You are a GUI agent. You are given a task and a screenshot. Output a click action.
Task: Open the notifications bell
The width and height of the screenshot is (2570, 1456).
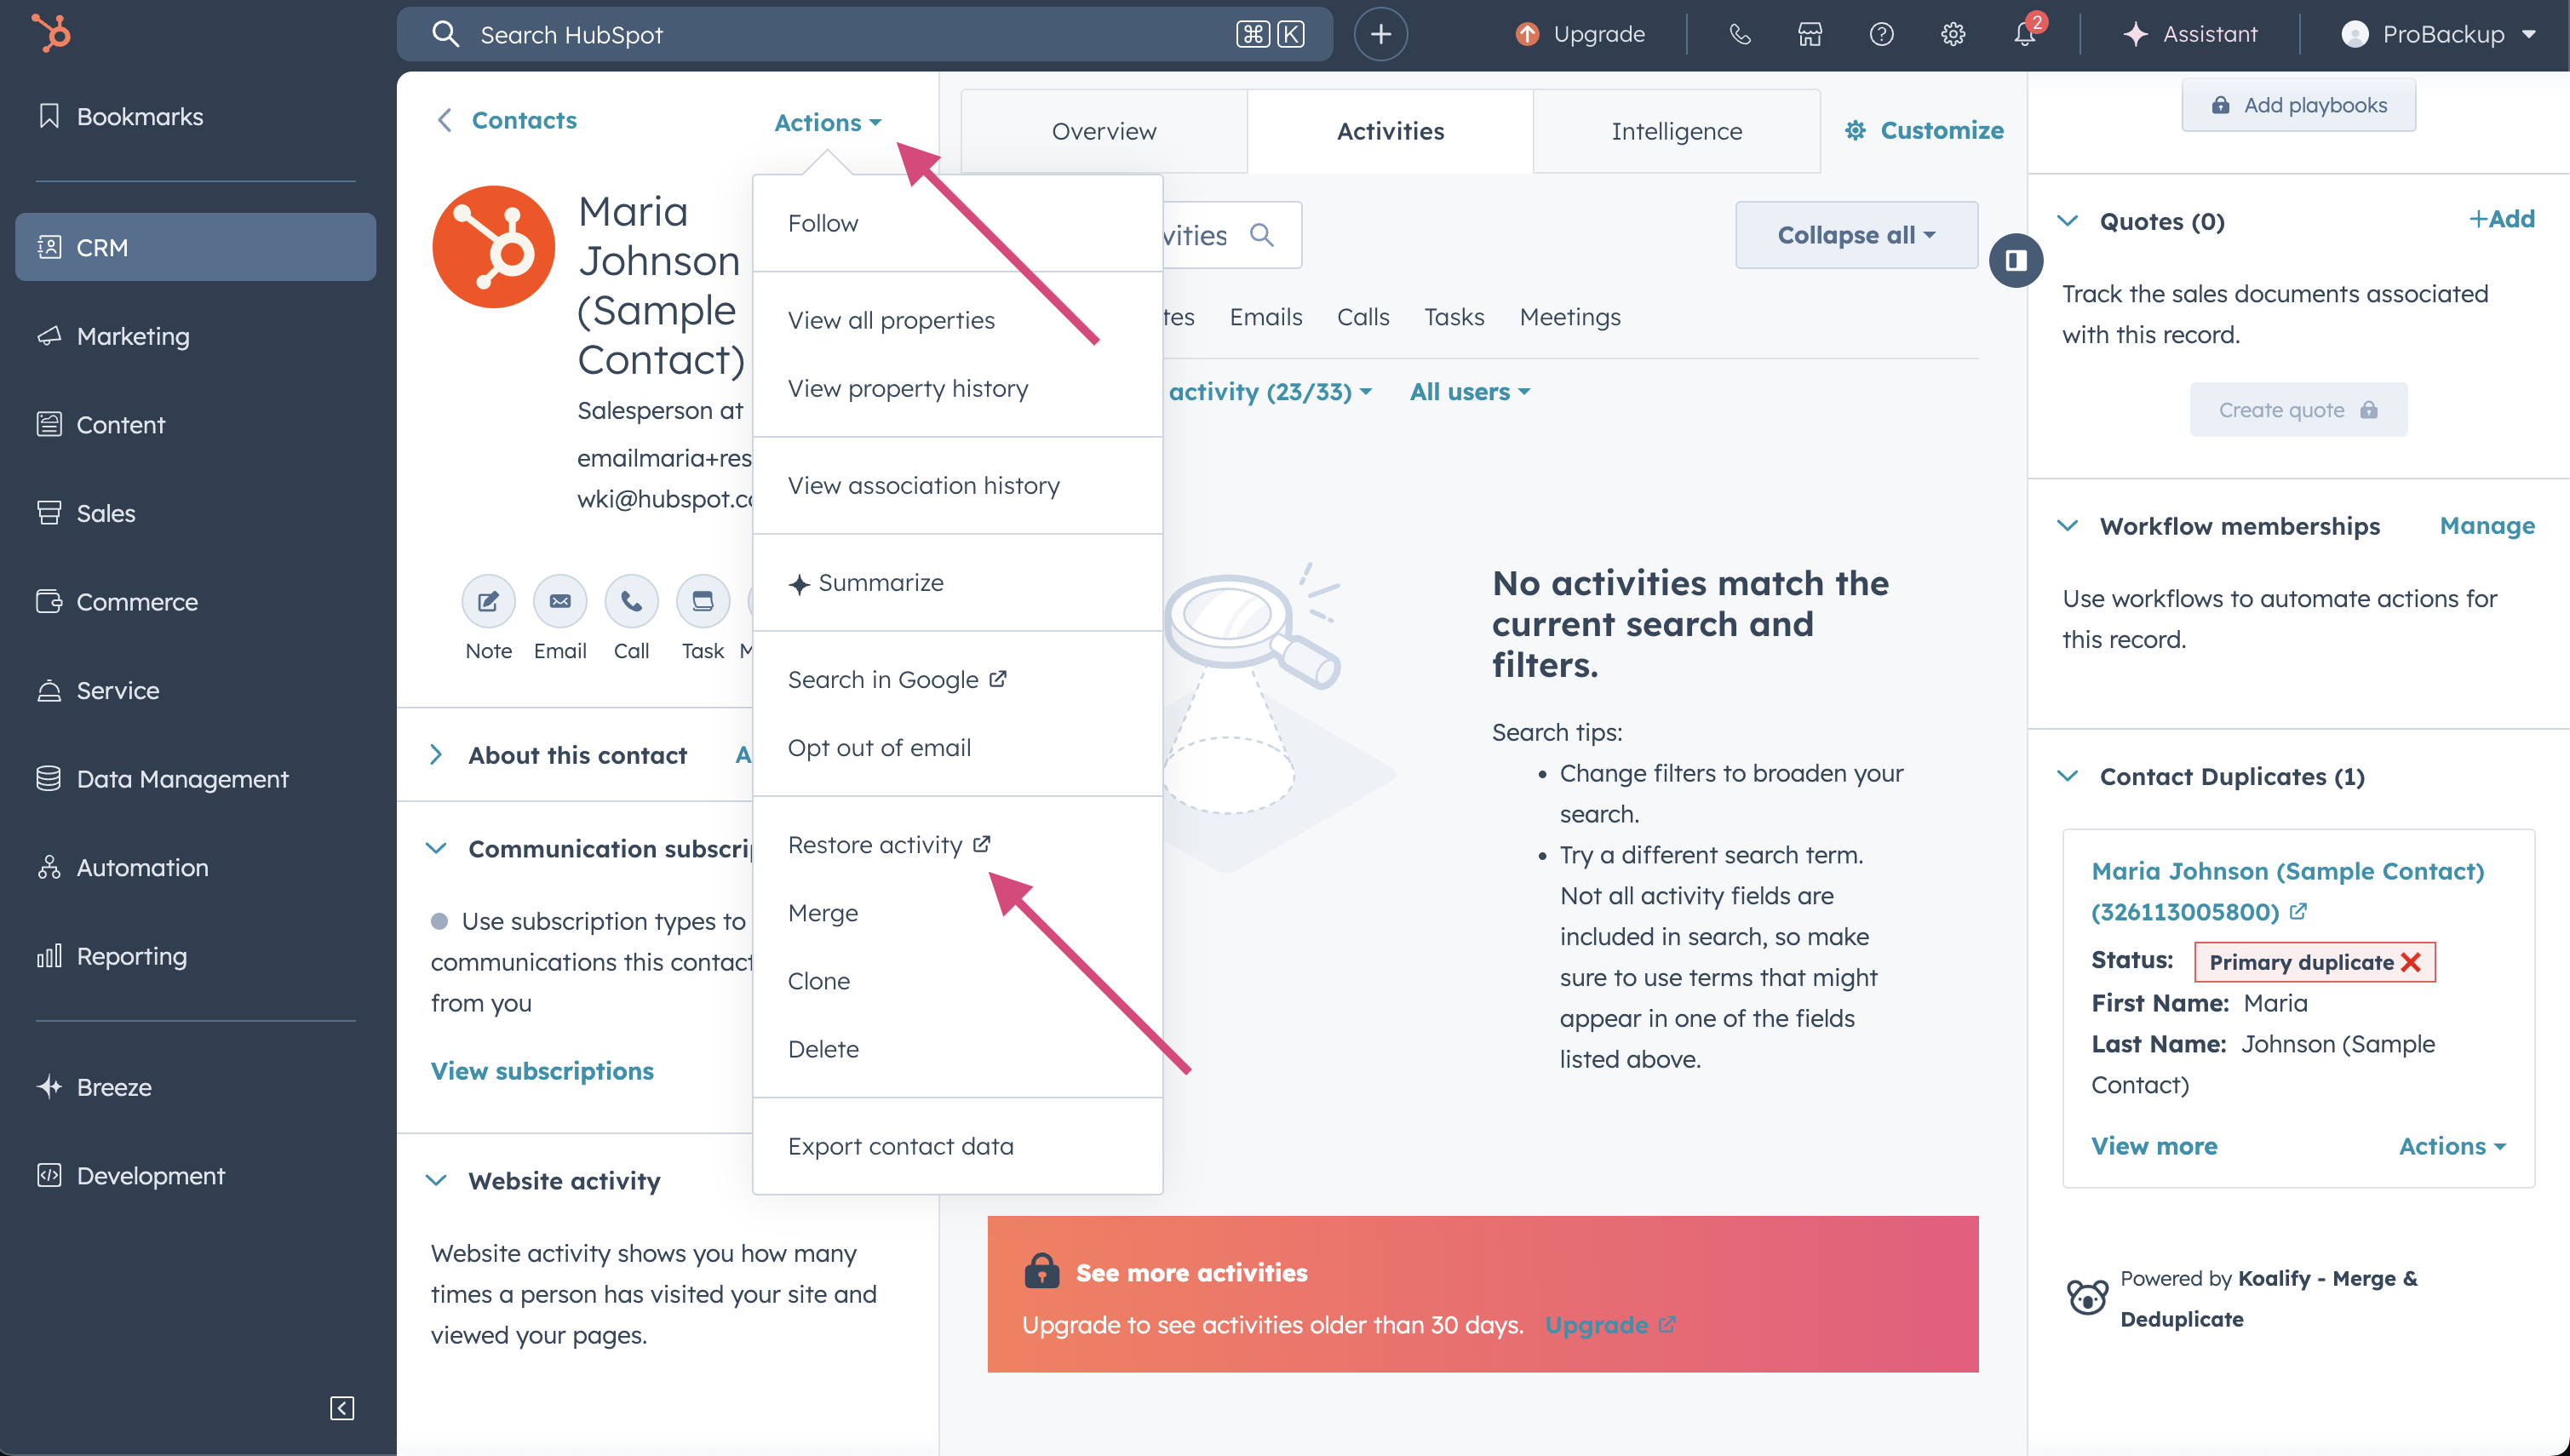click(2024, 34)
